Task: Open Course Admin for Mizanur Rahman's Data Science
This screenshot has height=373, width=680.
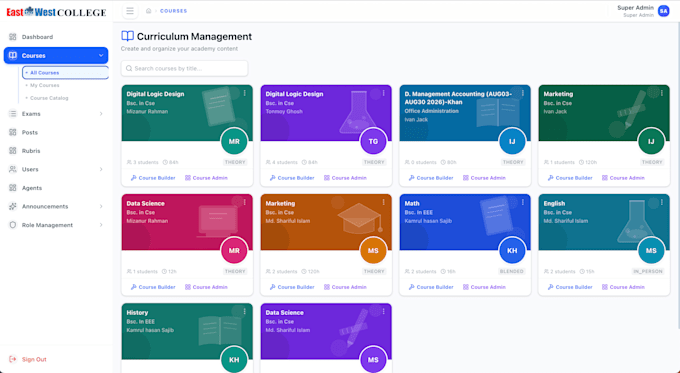Action: pos(206,287)
